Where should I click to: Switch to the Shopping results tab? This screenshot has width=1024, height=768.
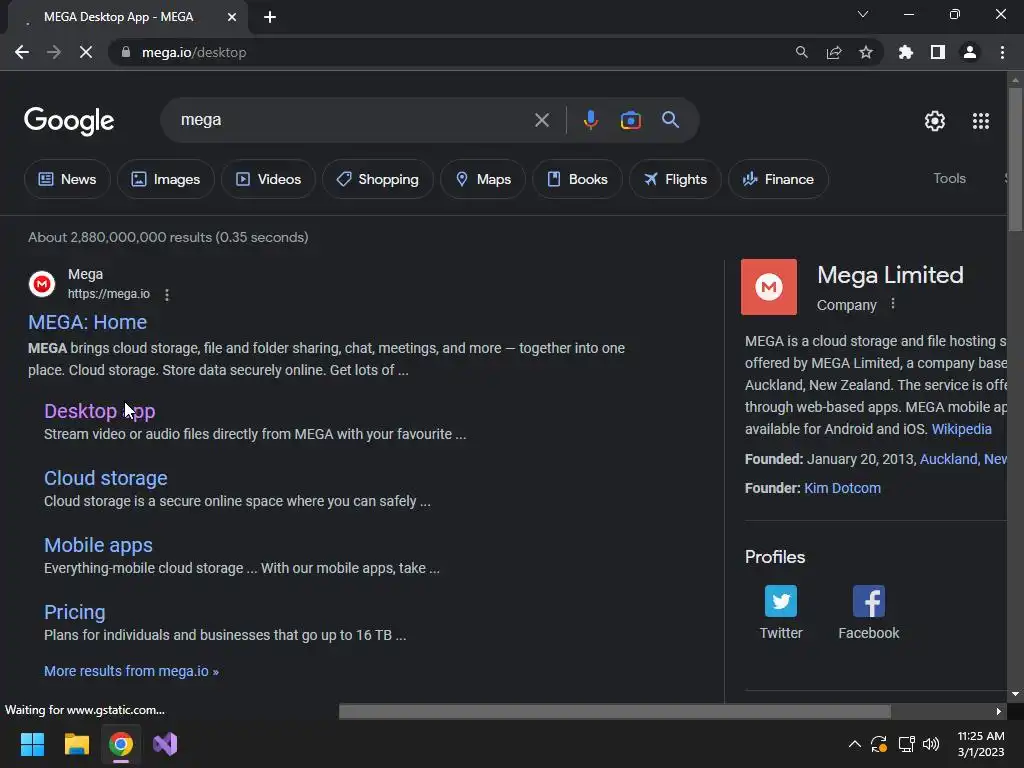point(377,179)
